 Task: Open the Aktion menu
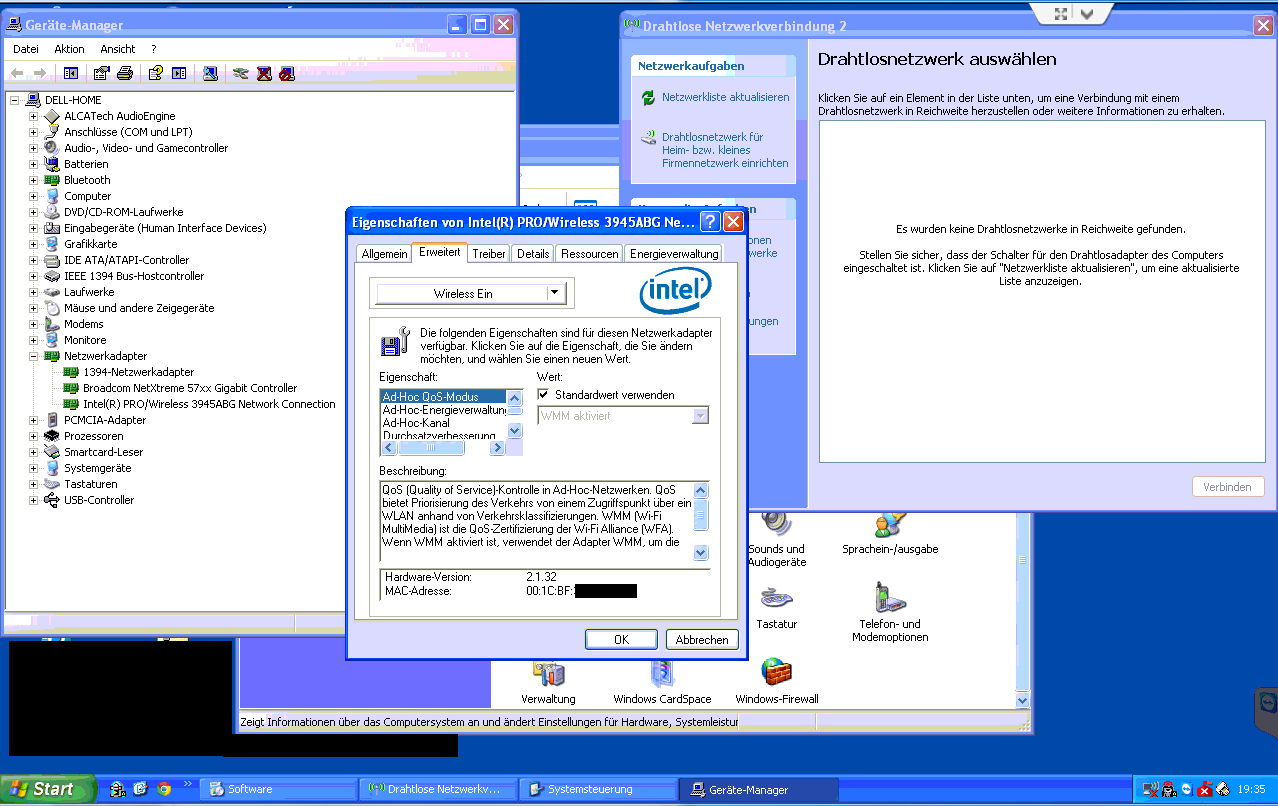69,49
